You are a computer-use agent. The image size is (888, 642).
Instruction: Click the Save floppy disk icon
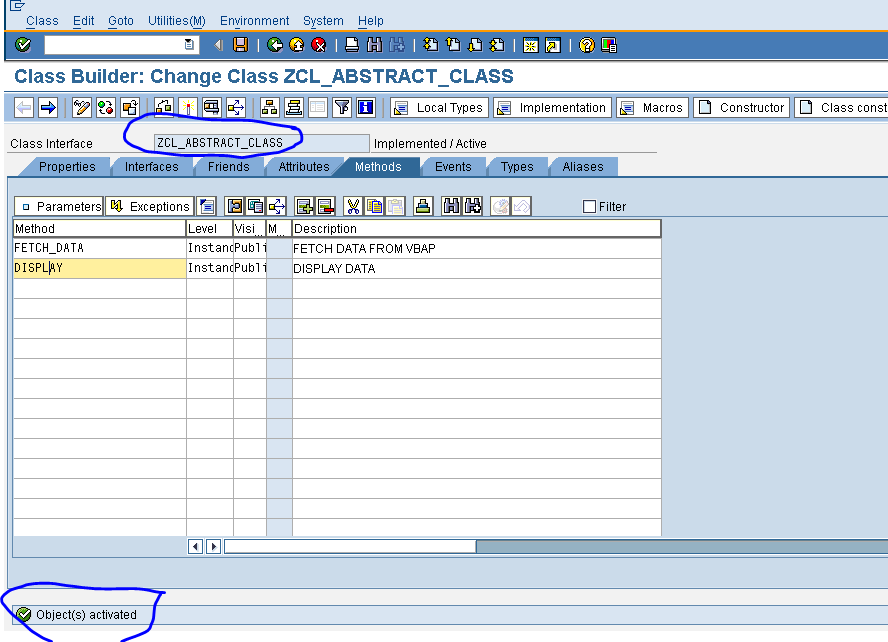pos(241,45)
